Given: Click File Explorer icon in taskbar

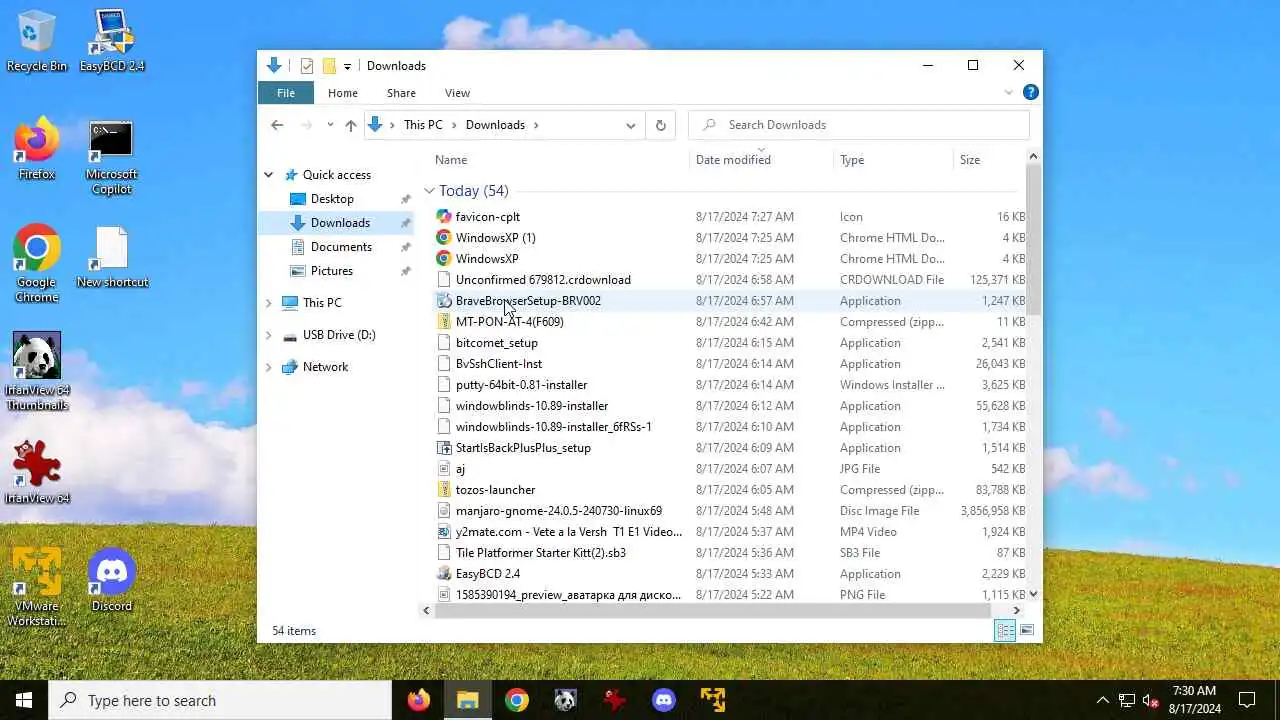Looking at the screenshot, I should click(x=468, y=700).
